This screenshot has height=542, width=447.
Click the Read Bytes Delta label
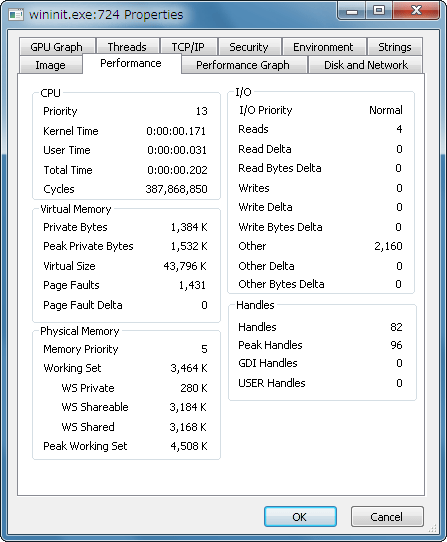280,168
